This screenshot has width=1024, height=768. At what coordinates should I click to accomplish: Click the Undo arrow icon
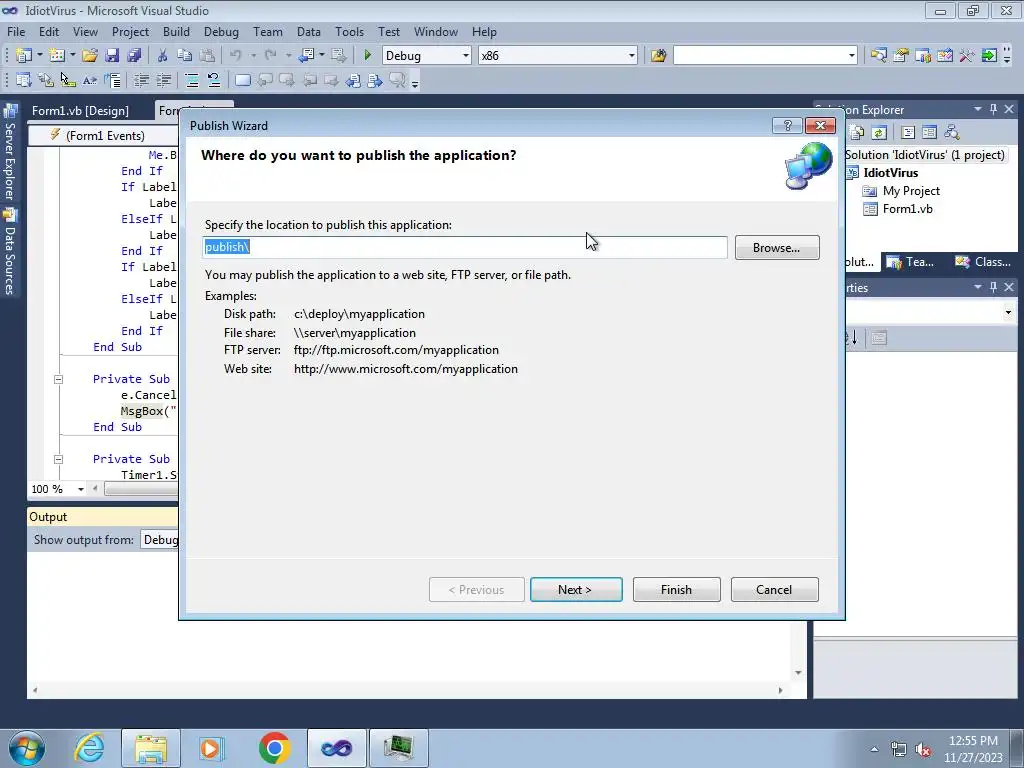coord(236,56)
